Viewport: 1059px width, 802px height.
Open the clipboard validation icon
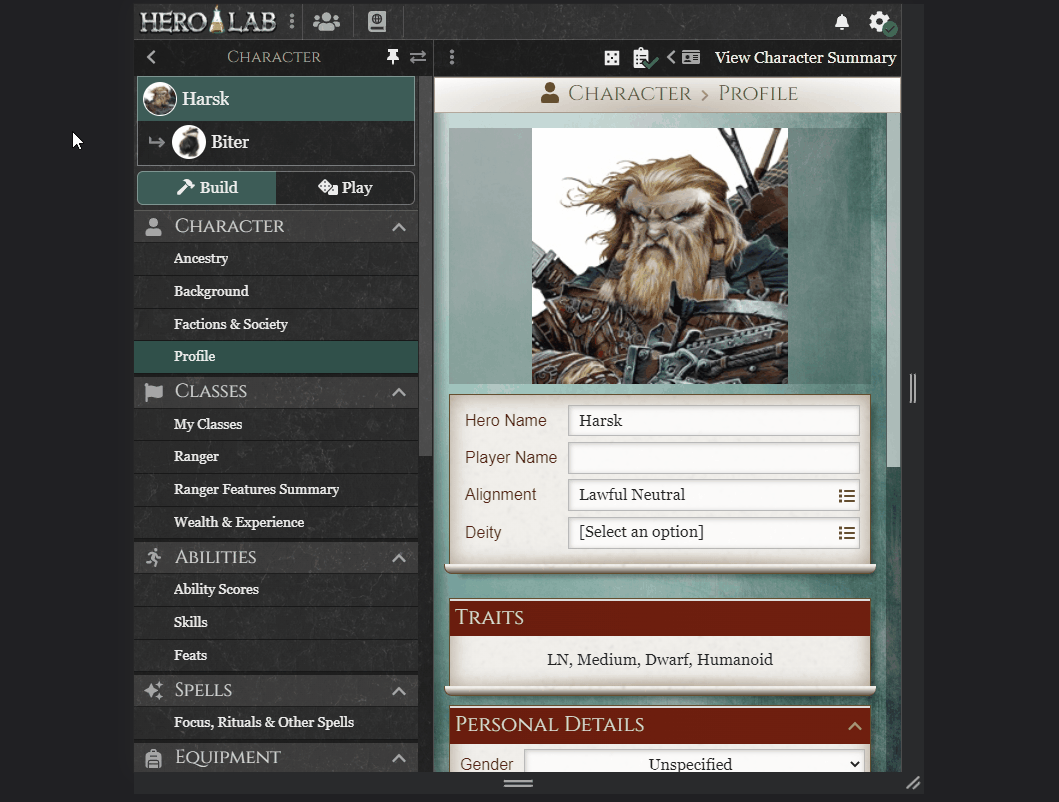644,58
